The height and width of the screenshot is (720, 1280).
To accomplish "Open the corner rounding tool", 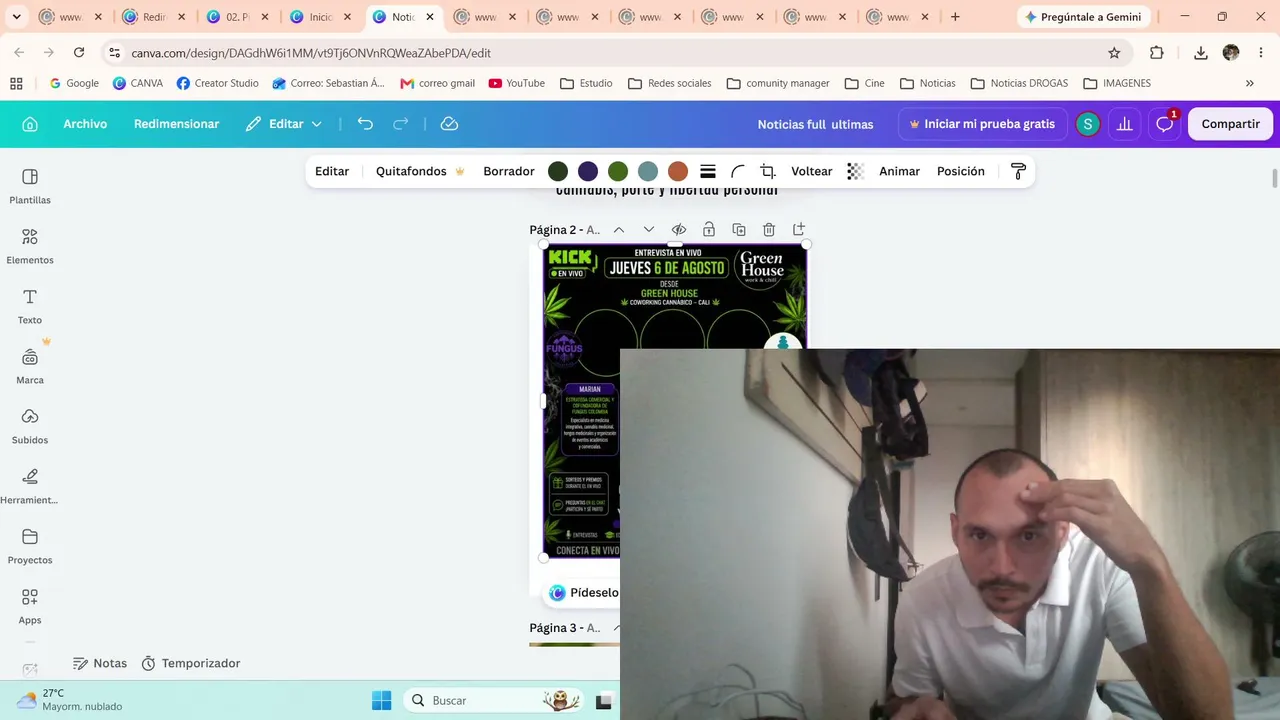I will point(738,171).
